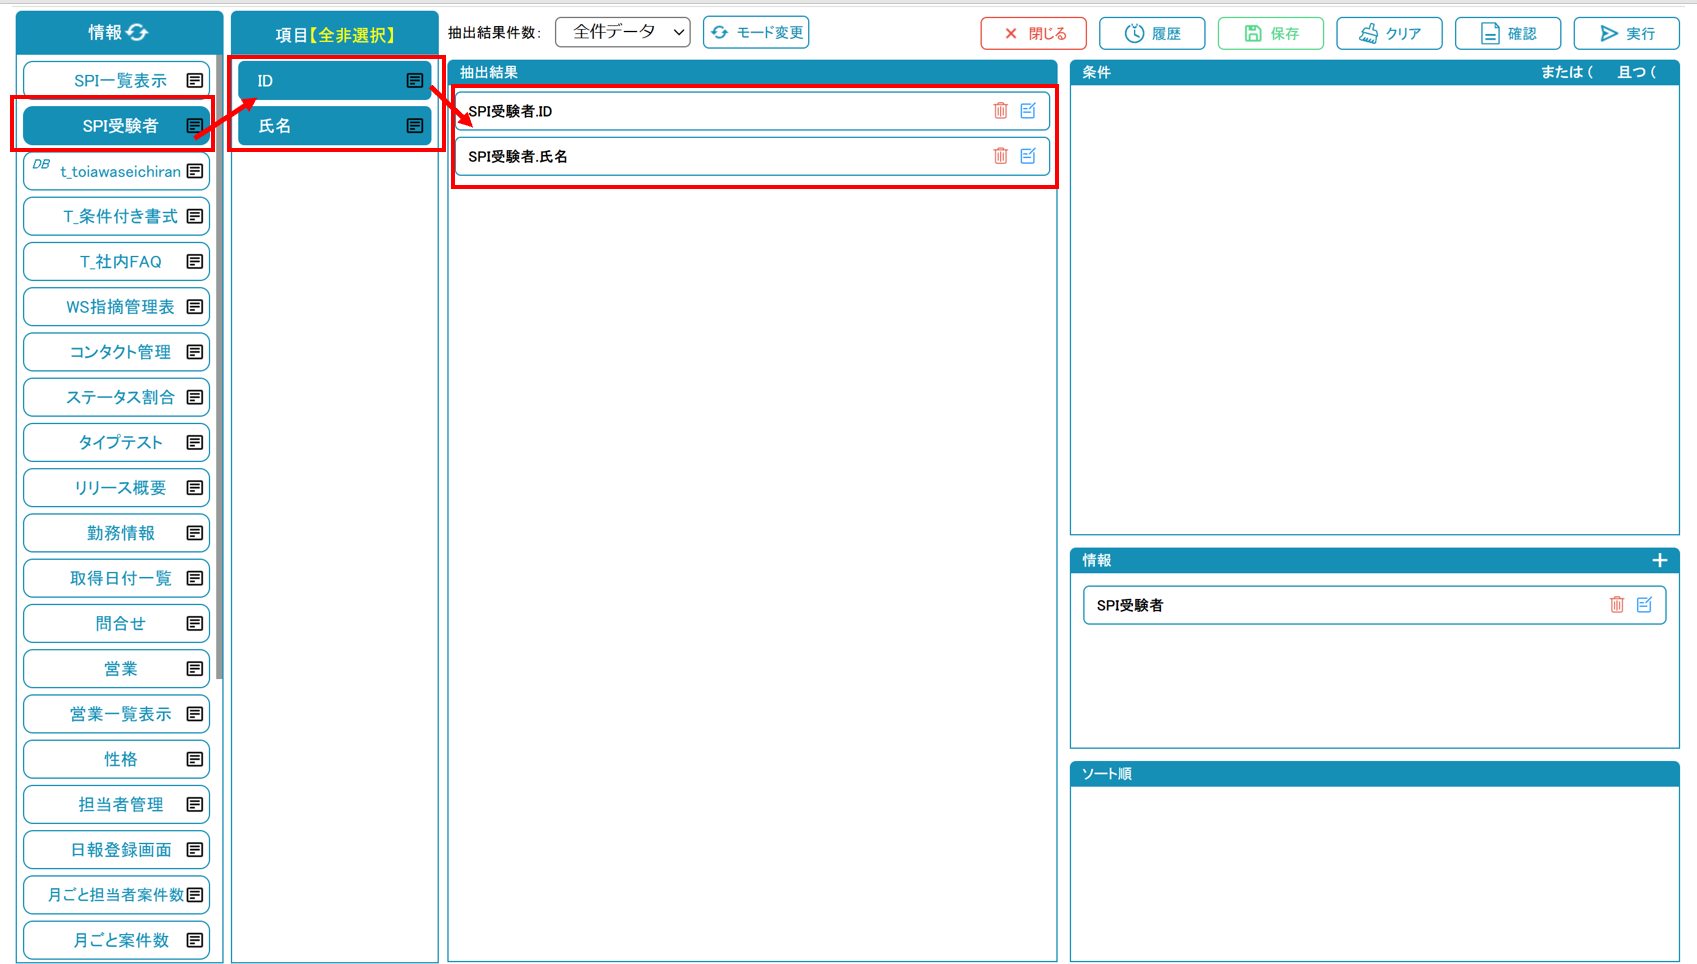Click the detail icon on t_toiawaseichiran row
1697x964 pixels.
click(x=195, y=171)
